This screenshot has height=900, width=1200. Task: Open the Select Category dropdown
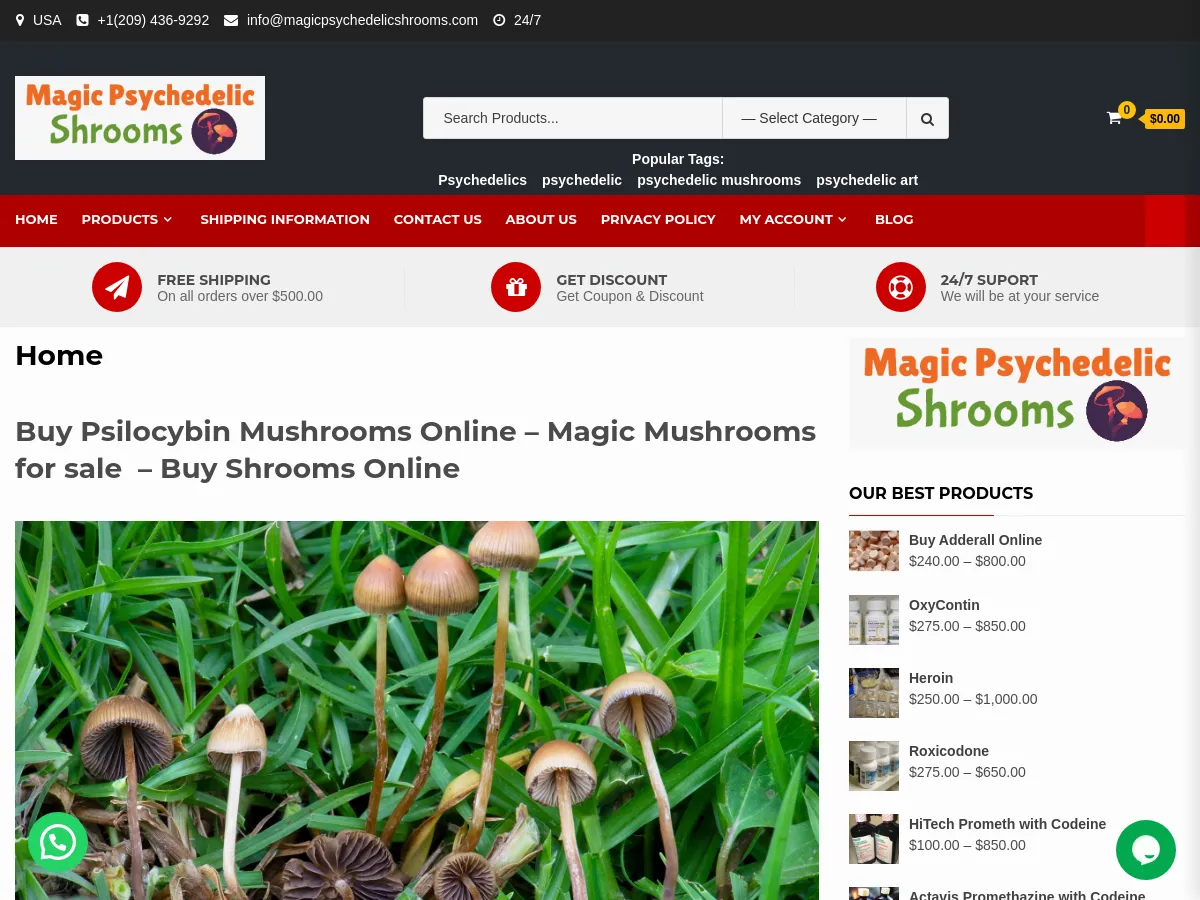tap(813, 118)
